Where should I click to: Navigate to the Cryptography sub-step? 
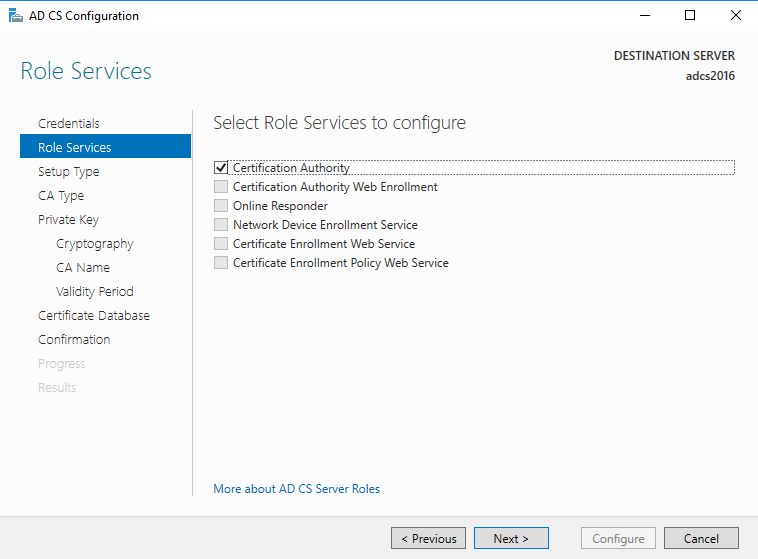click(x=95, y=244)
